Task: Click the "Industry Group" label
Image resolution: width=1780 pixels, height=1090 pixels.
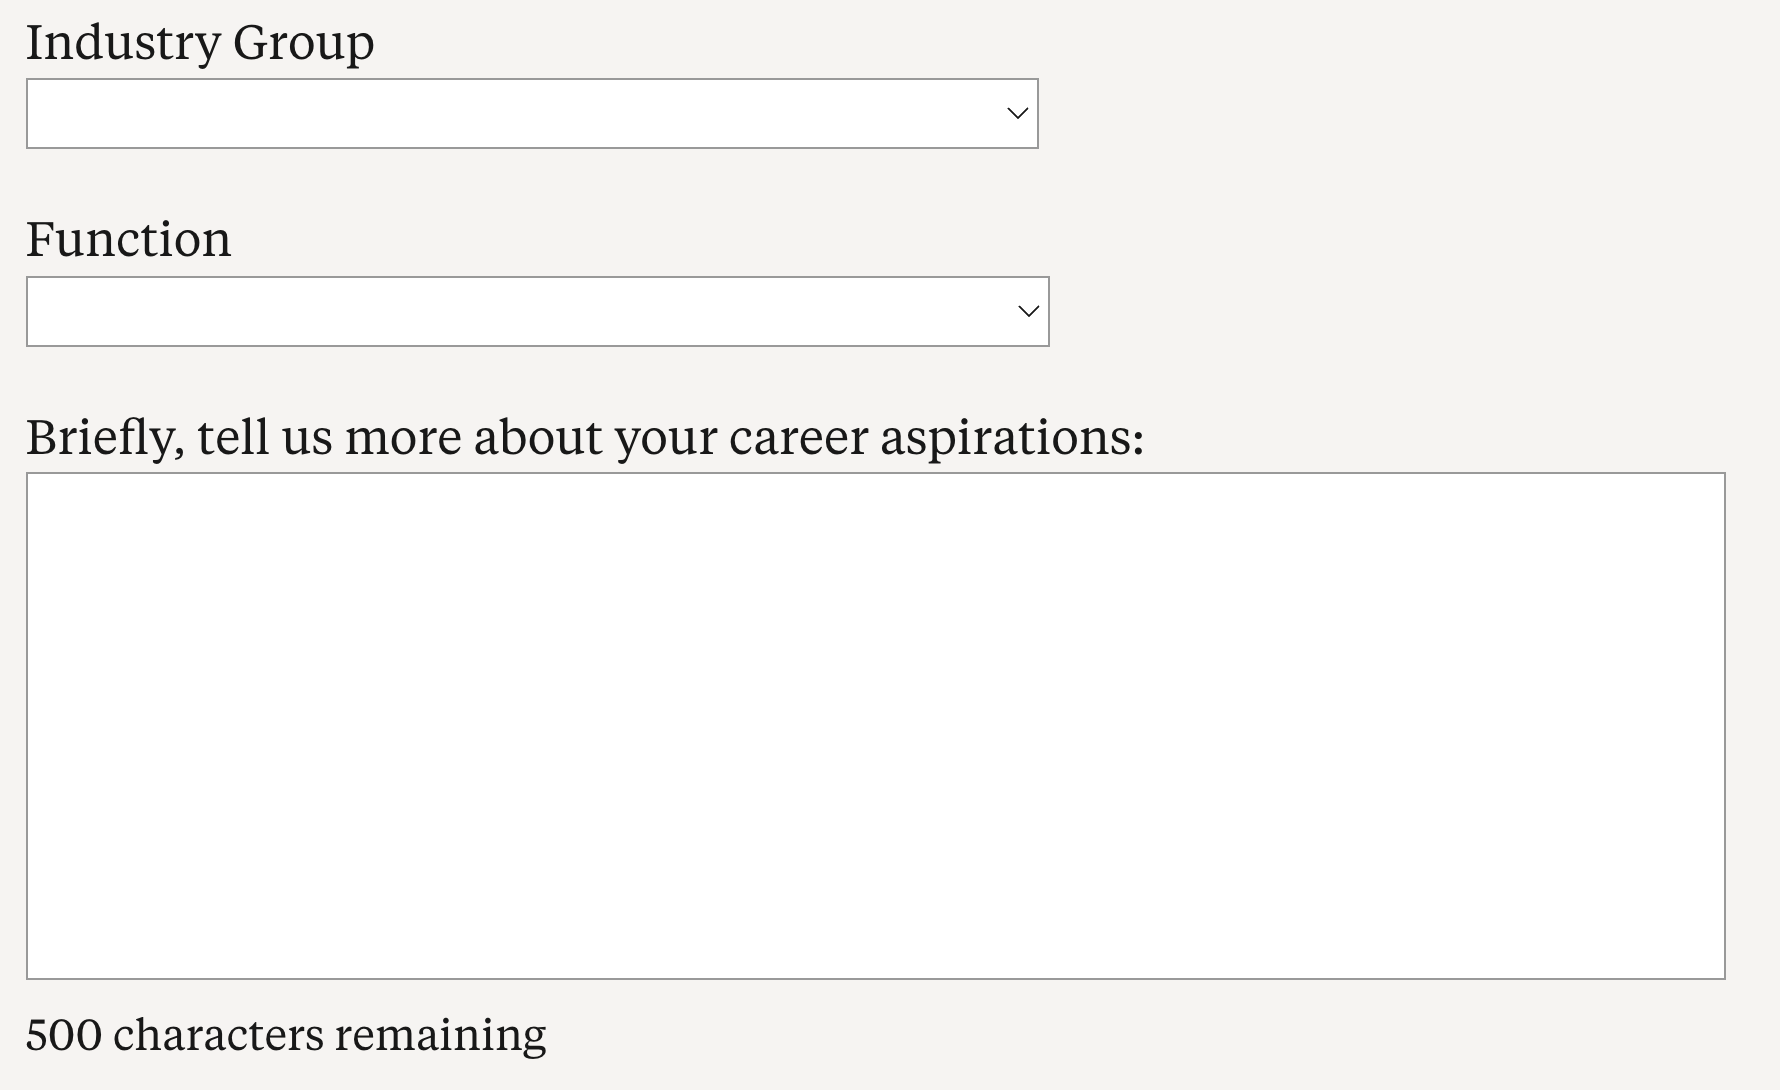Action: pyautogui.click(x=200, y=43)
